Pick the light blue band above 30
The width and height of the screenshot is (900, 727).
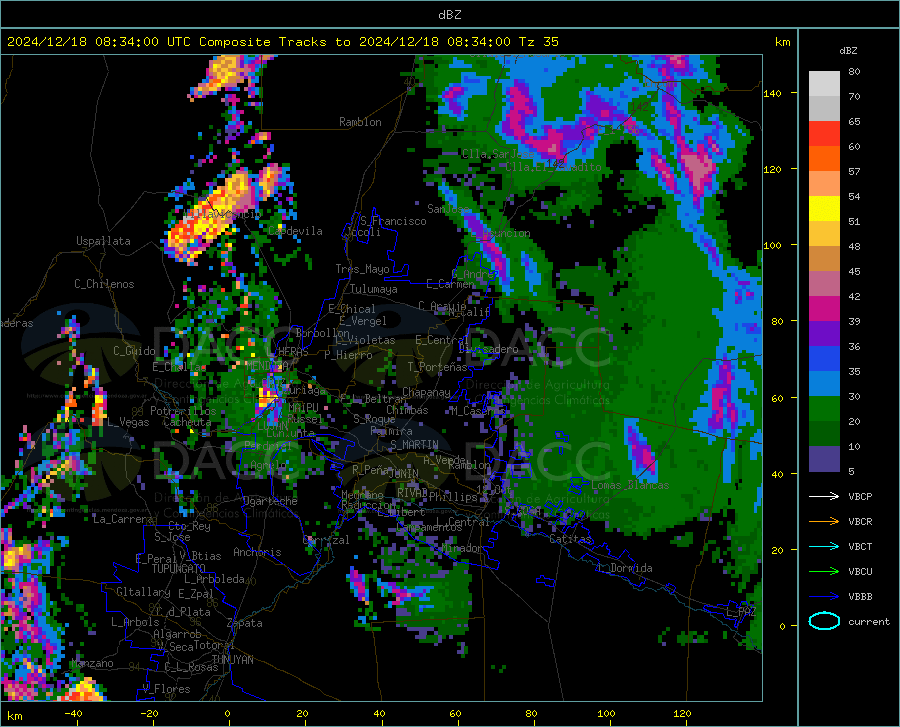tap(824, 384)
